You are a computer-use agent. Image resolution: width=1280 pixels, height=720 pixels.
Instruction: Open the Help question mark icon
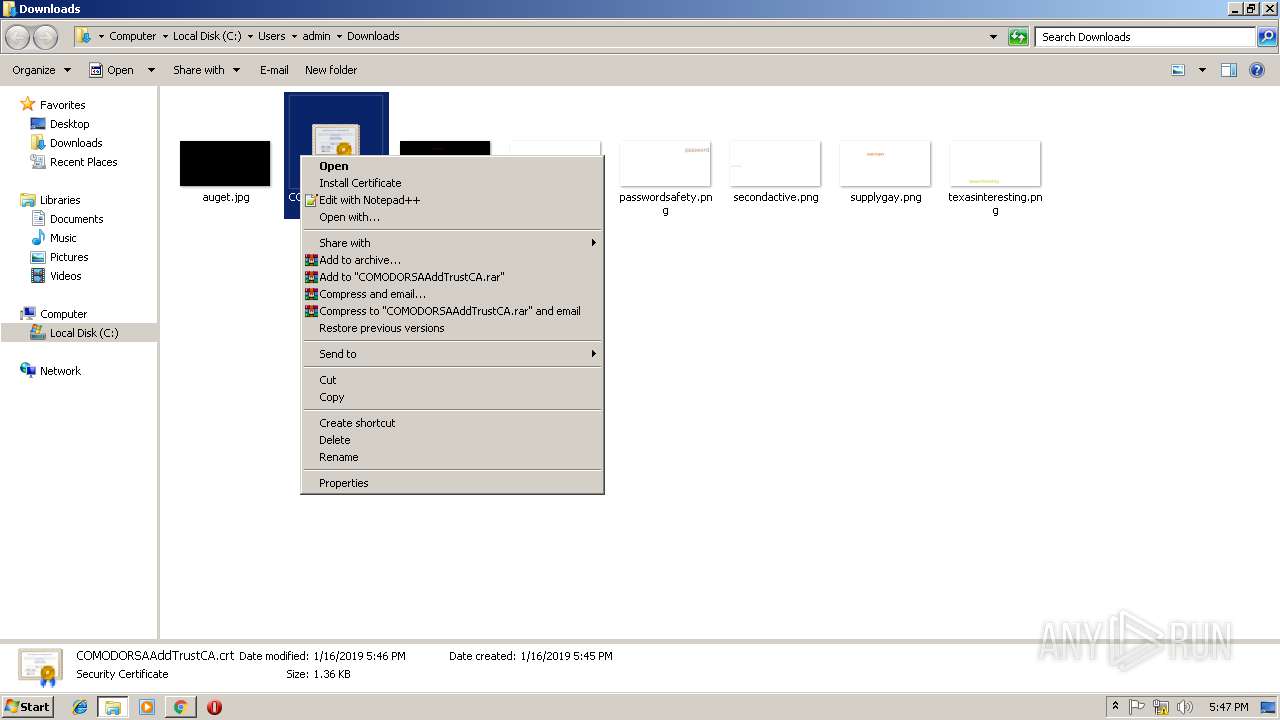point(1258,70)
